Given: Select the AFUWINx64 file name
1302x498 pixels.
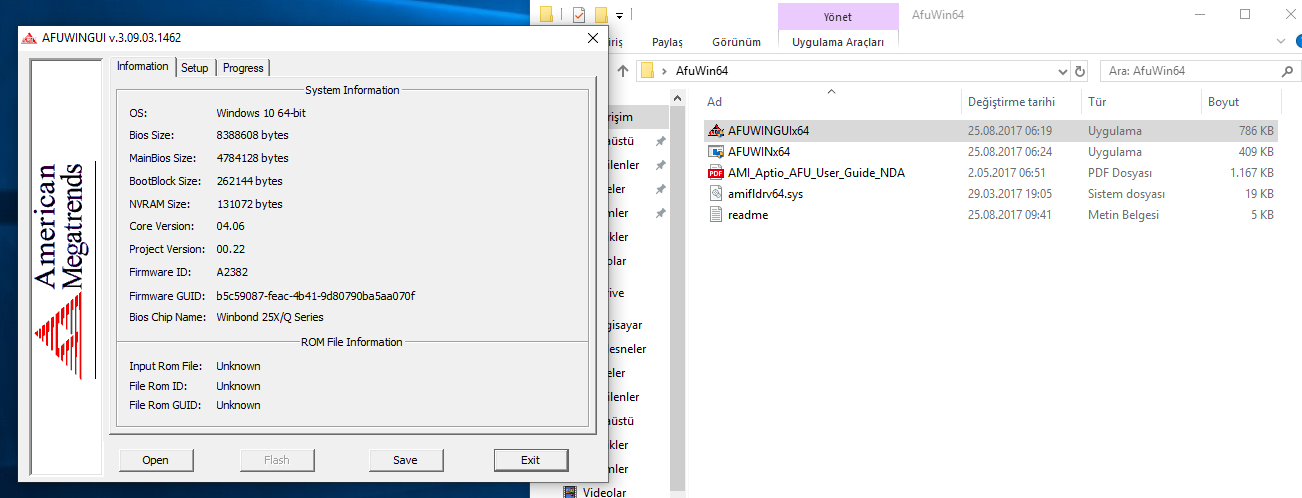Looking at the screenshot, I should (x=759, y=152).
